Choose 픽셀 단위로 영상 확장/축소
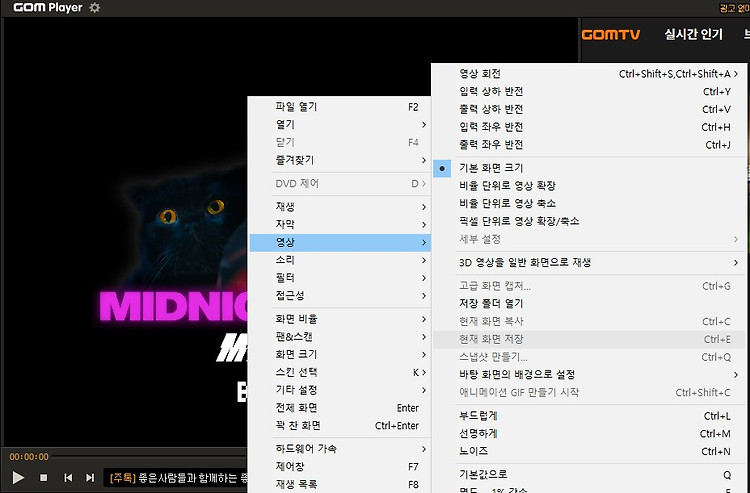 click(589, 221)
